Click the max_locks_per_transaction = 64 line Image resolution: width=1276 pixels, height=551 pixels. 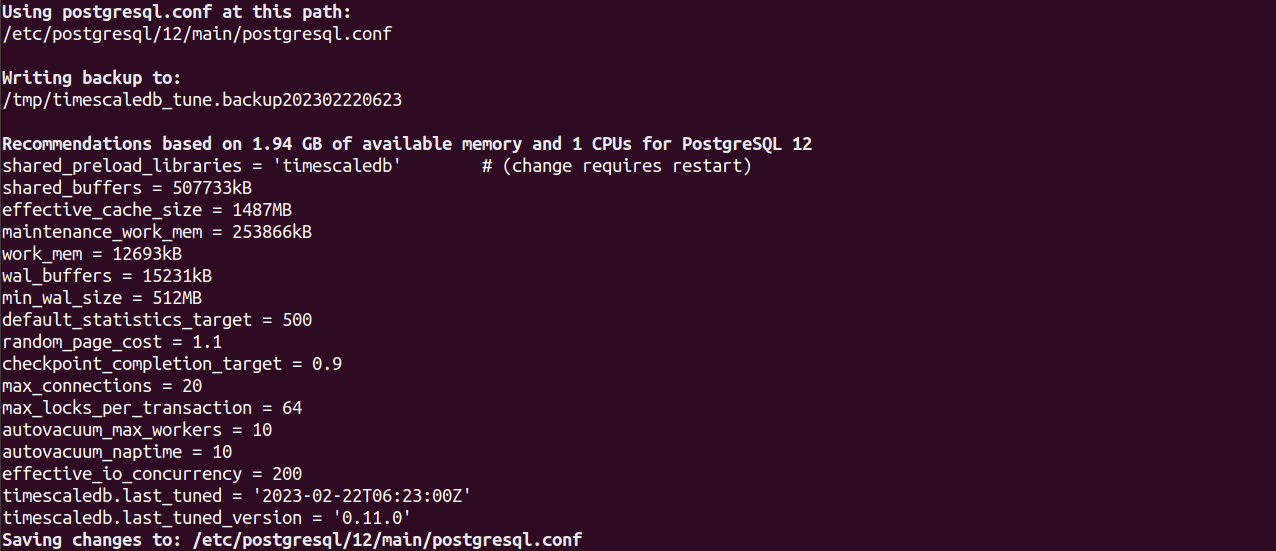click(152, 408)
